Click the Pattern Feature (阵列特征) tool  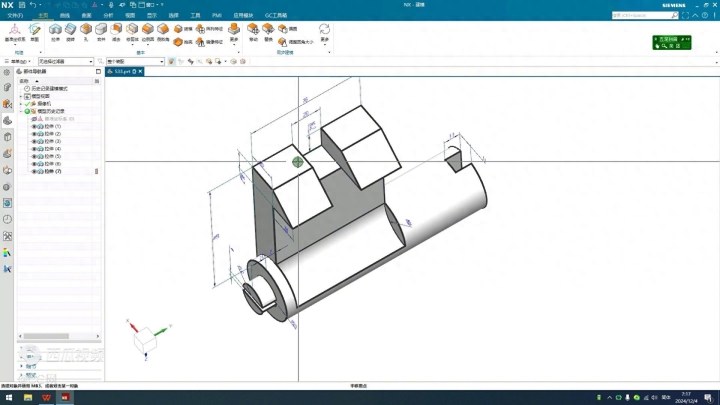tap(209, 29)
